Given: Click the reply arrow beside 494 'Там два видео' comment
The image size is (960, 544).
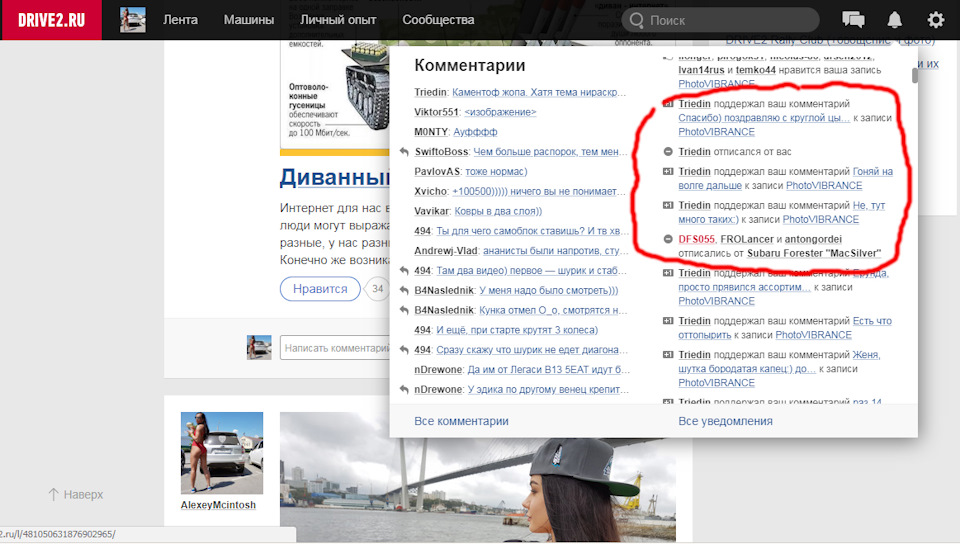Looking at the screenshot, I should pos(403,270).
